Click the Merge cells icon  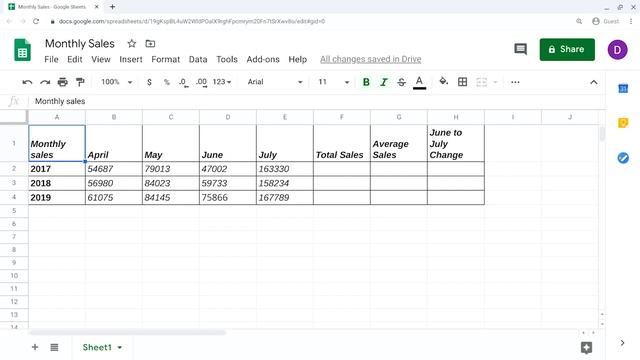(482, 82)
